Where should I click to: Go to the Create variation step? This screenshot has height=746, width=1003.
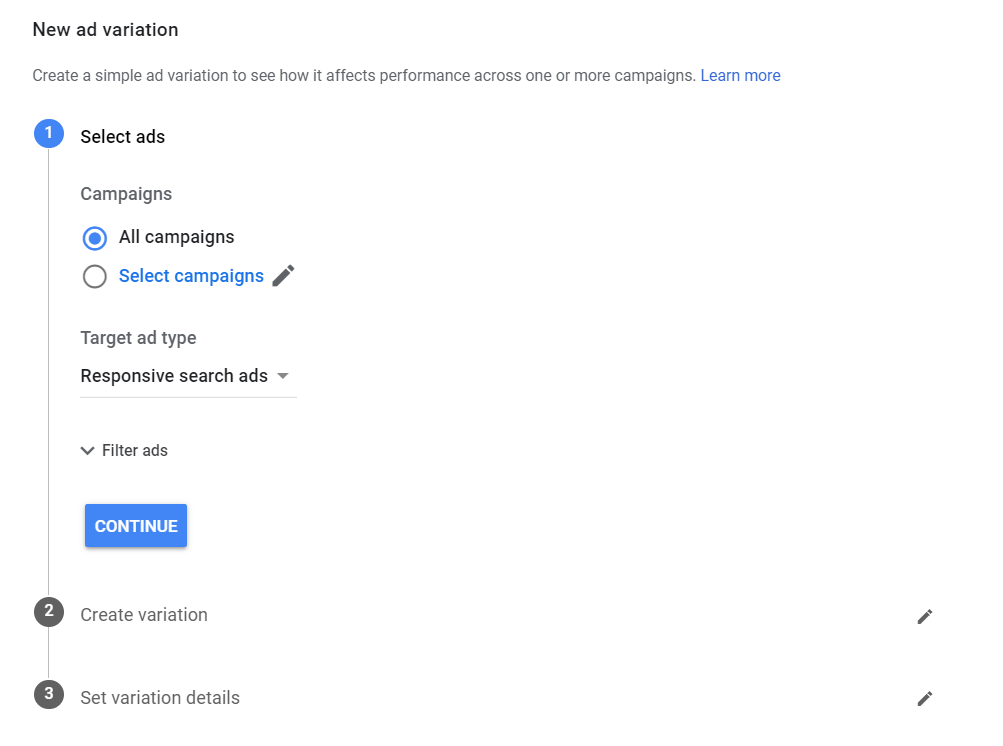click(144, 615)
